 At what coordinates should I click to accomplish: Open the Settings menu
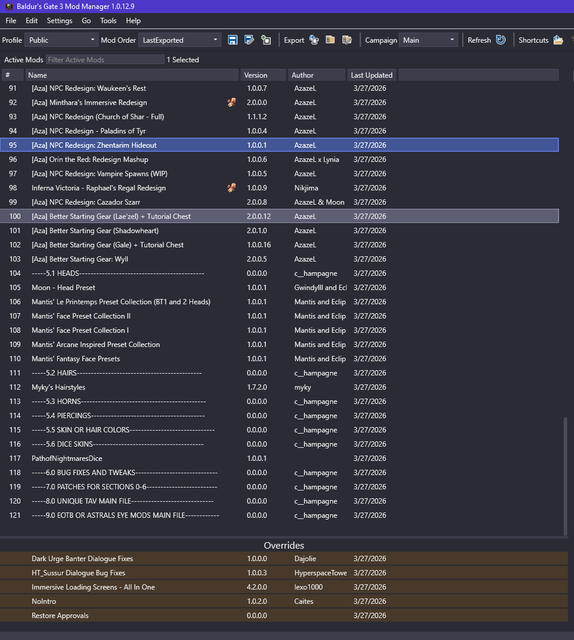(x=59, y=21)
